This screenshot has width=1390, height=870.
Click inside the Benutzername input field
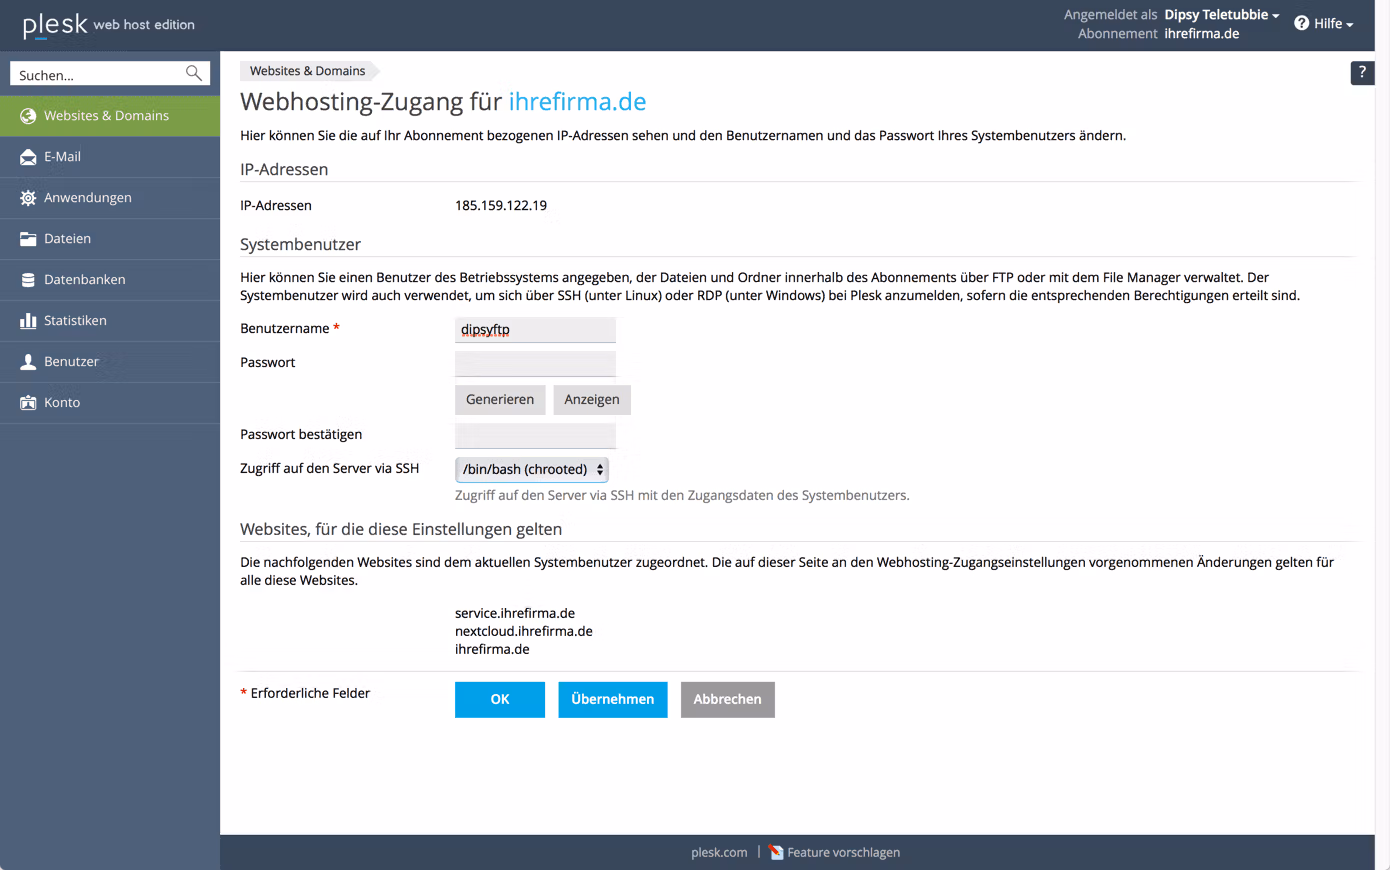tap(535, 329)
